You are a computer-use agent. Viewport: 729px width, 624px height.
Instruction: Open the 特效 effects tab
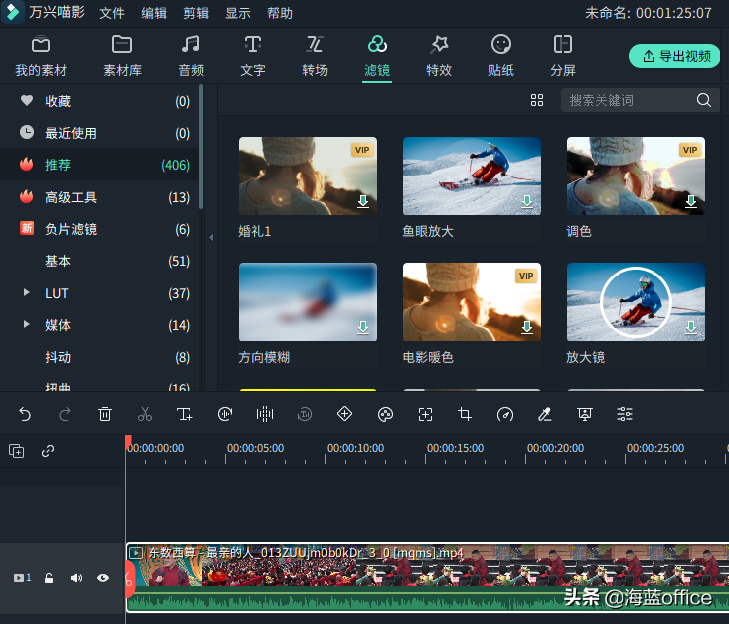(439, 56)
